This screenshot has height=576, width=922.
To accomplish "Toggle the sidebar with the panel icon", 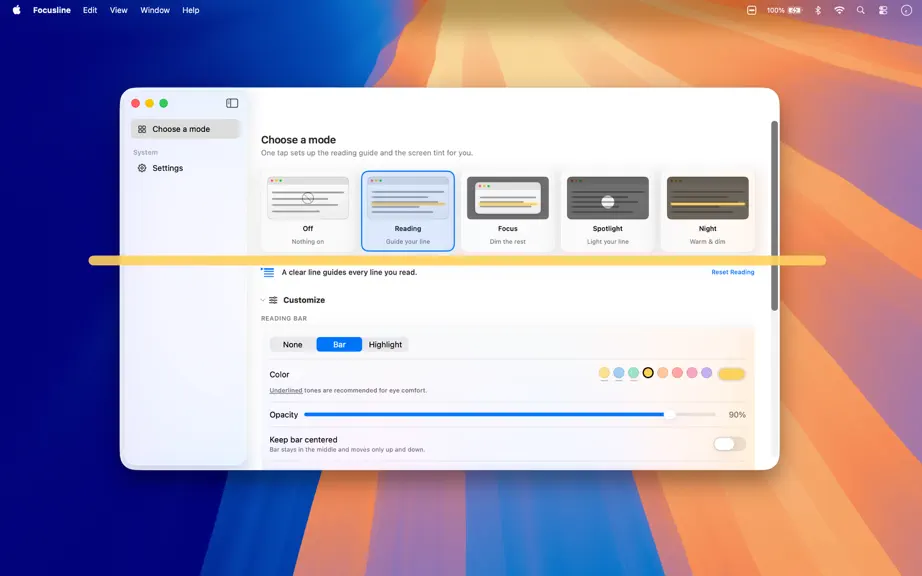I will click(x=232, y=103).
